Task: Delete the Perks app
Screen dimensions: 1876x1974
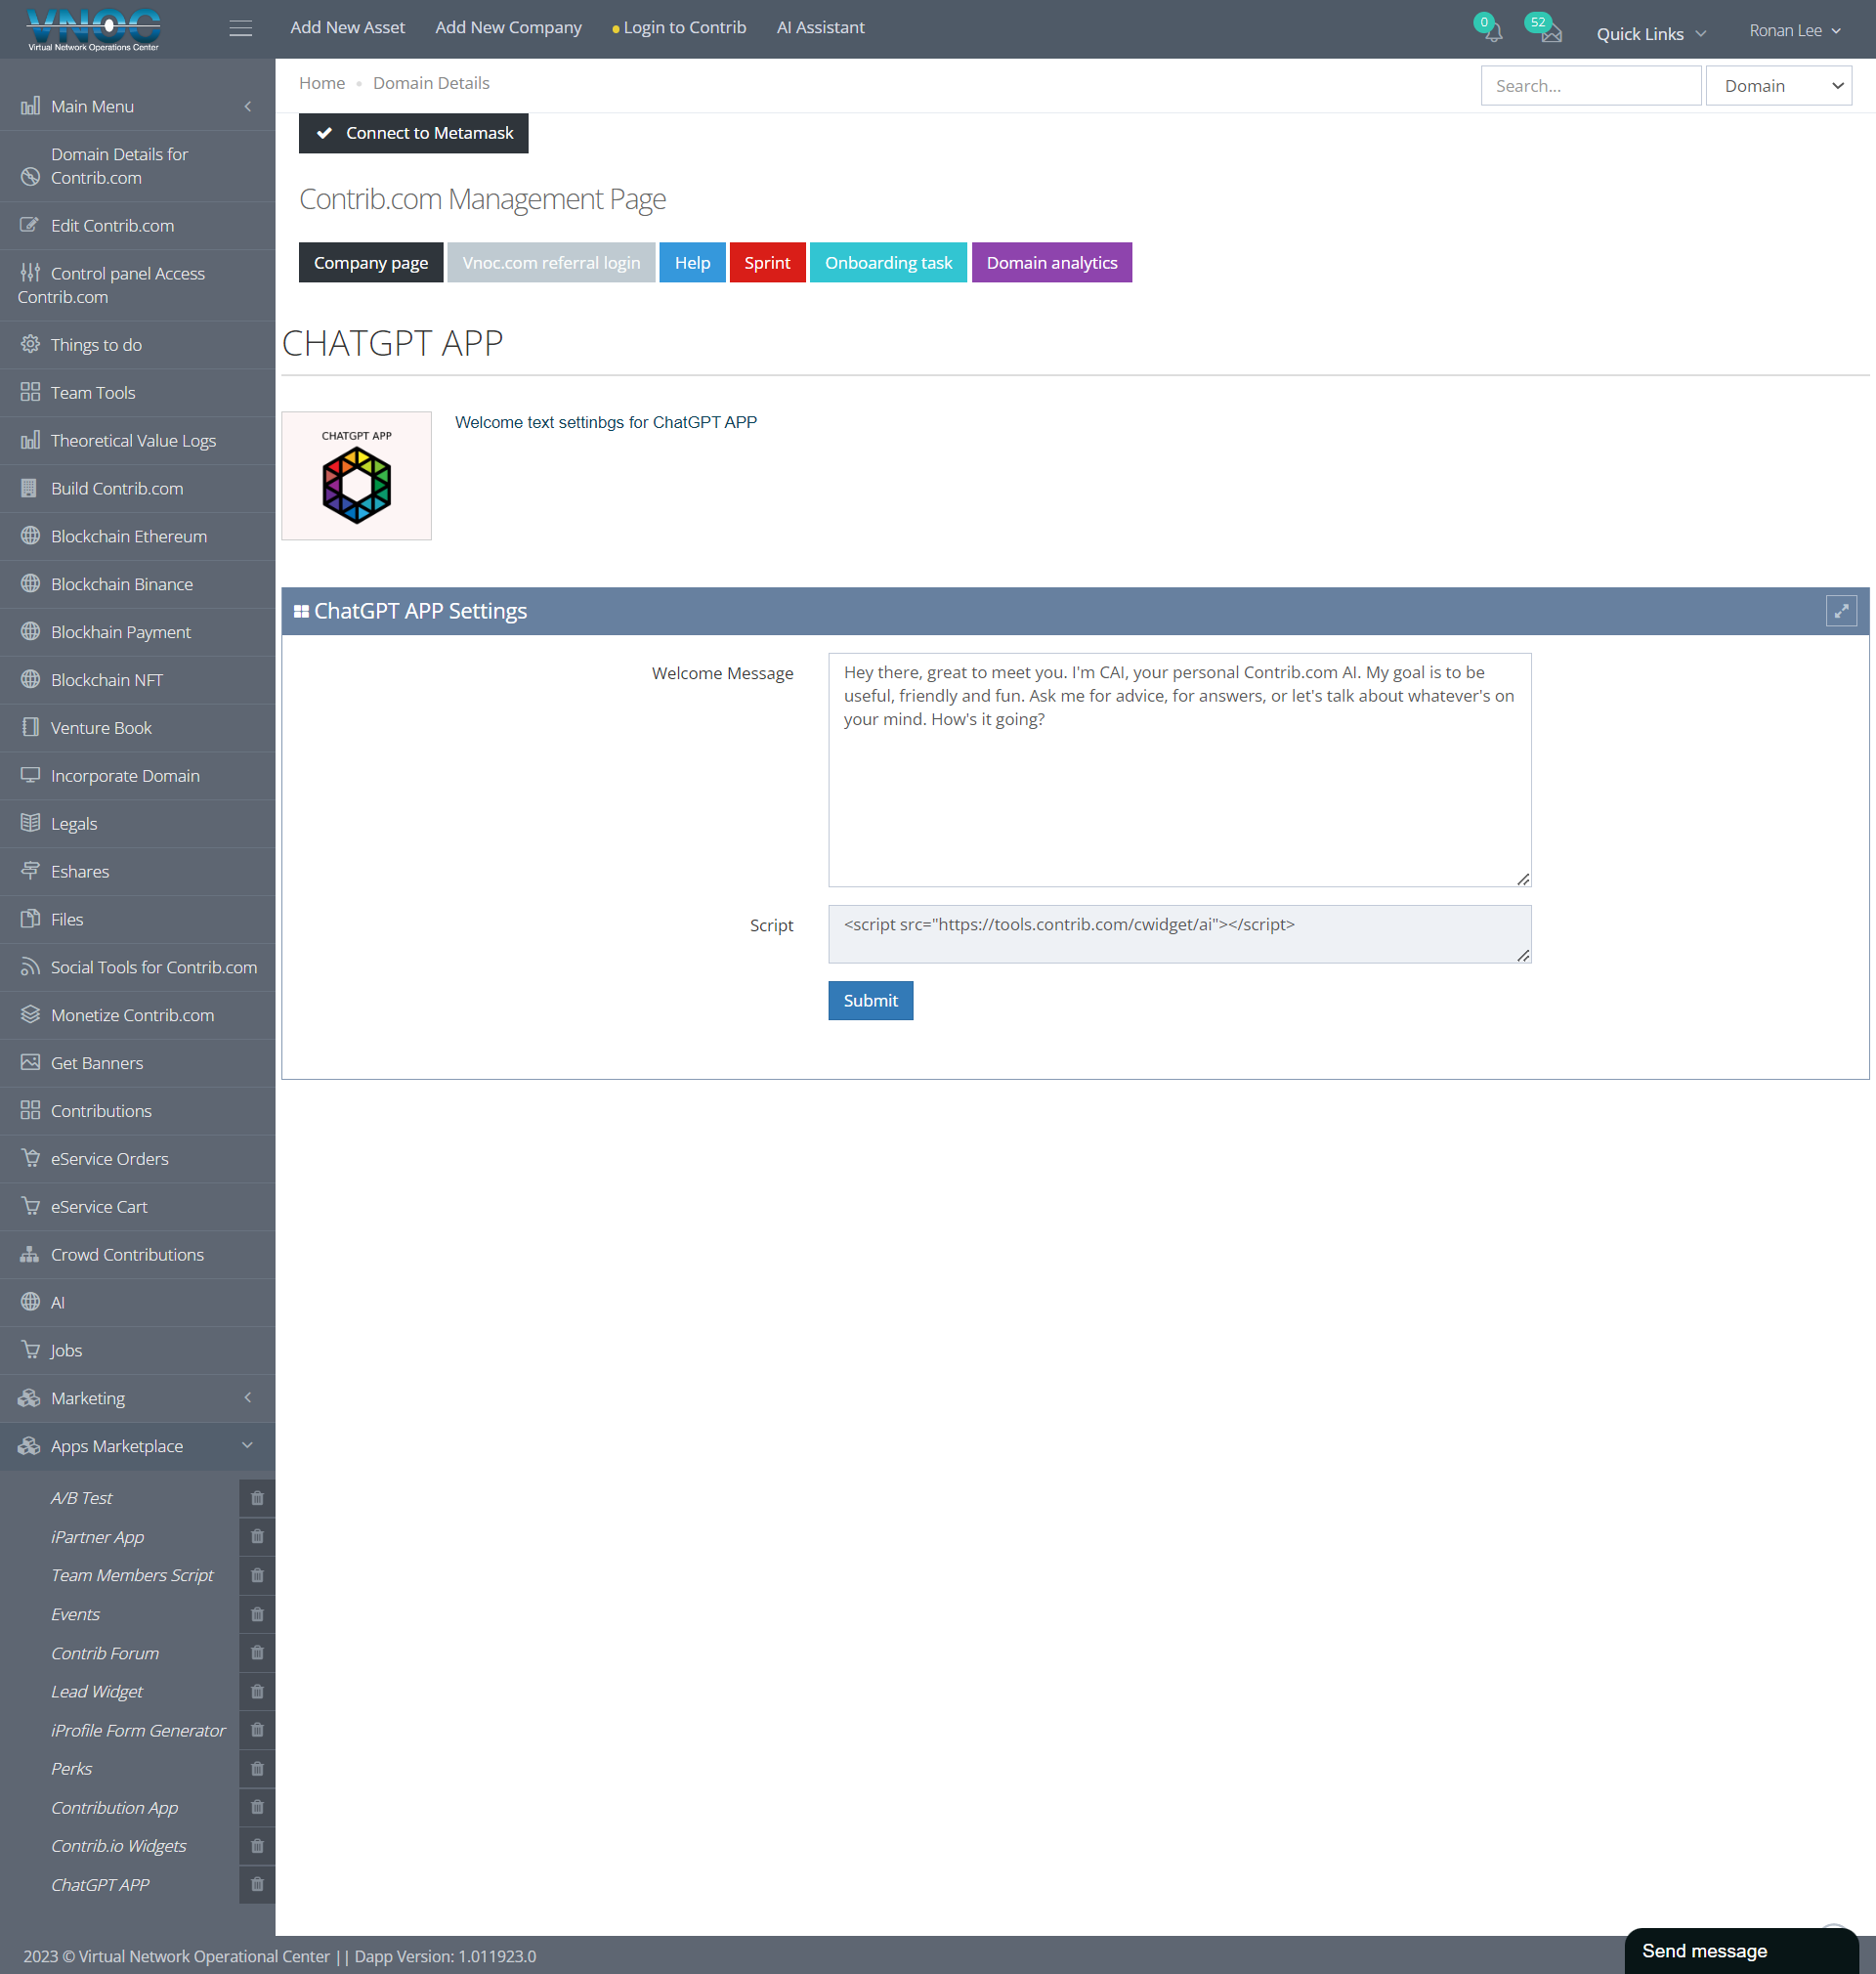Action: (x=257, y=1768)
